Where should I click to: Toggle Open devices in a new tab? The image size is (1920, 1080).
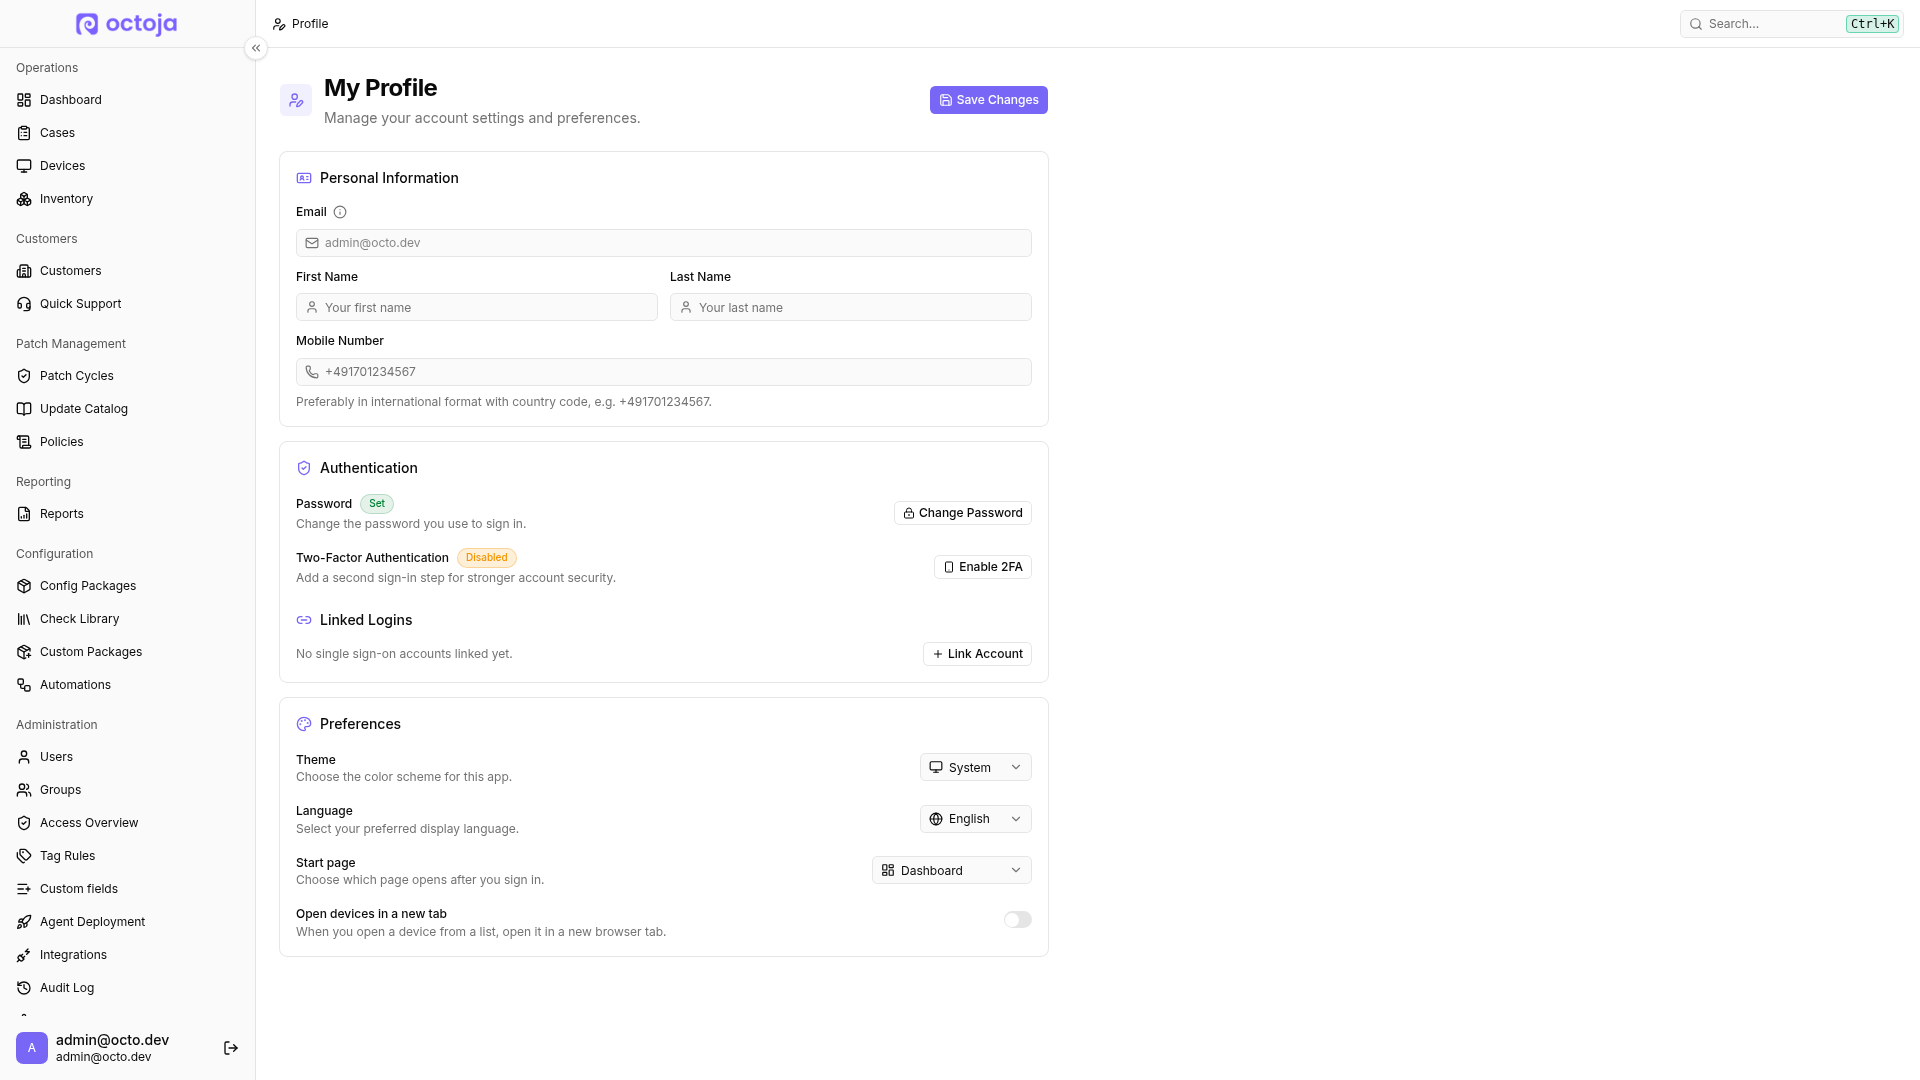[1018, 920]
